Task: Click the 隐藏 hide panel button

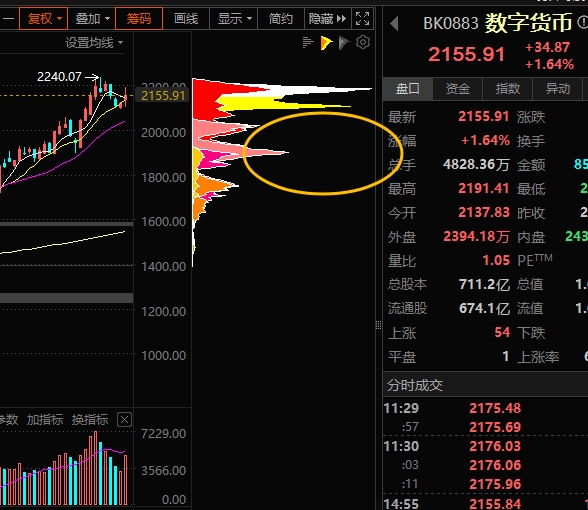Action: [x=327, y=18]
